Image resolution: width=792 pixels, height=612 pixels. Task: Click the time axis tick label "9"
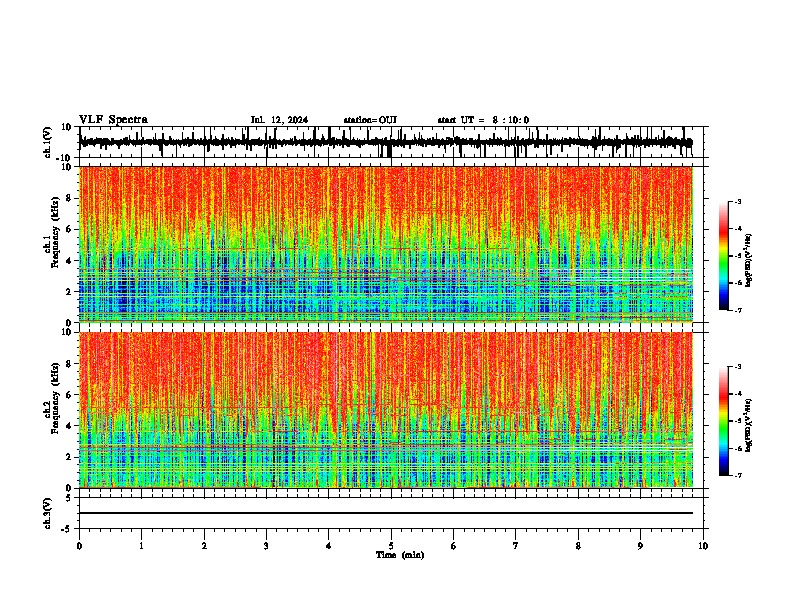640,546
